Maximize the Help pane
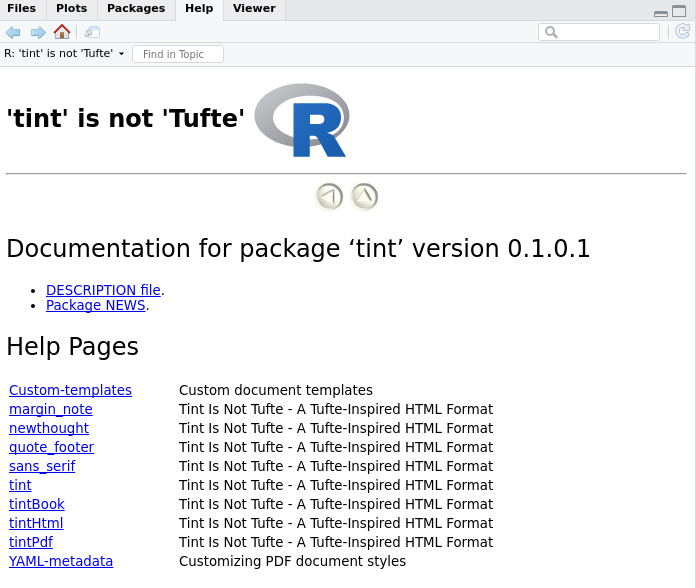Viewport: 696px width, 588px height. tap(679, 11)
